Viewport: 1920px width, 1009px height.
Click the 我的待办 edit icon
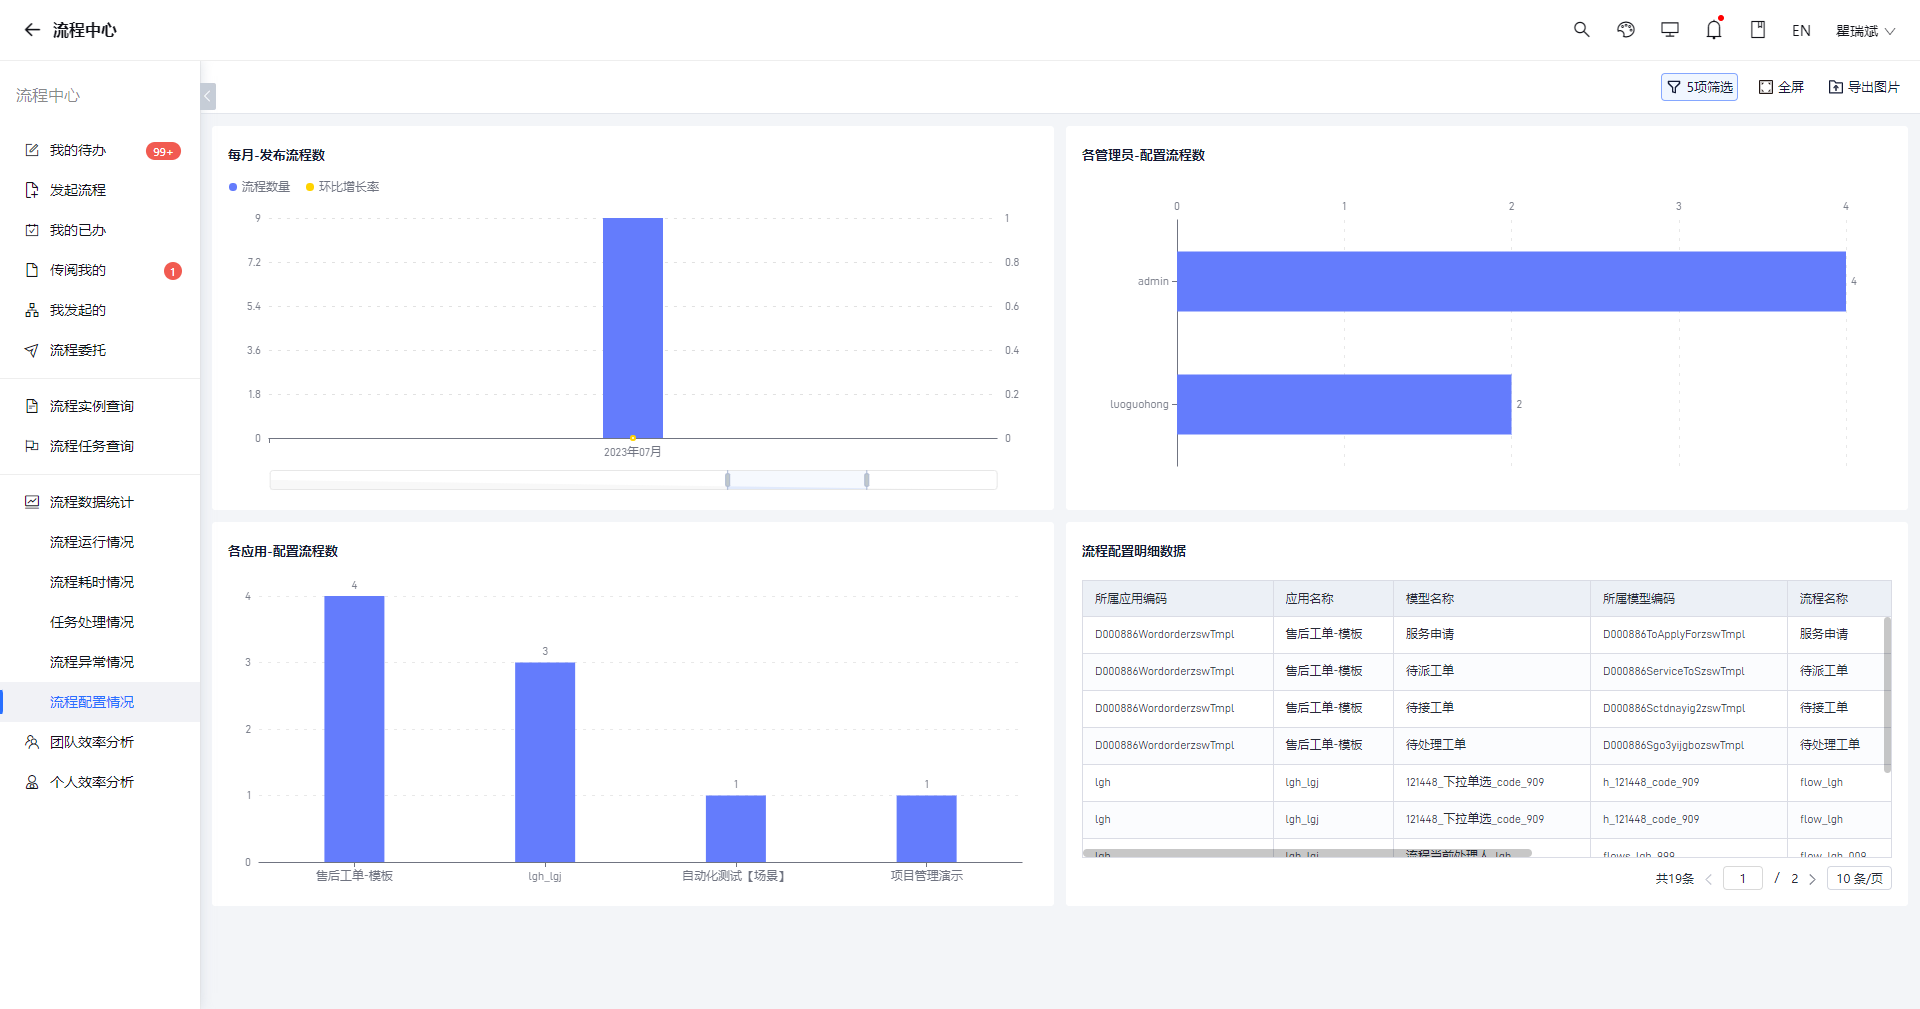coord(32,150)
